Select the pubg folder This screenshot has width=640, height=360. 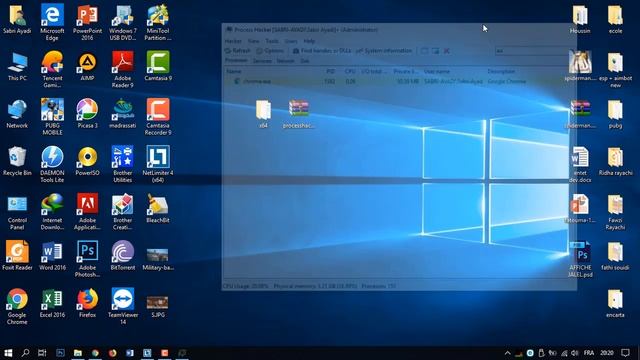pos(615,114)
